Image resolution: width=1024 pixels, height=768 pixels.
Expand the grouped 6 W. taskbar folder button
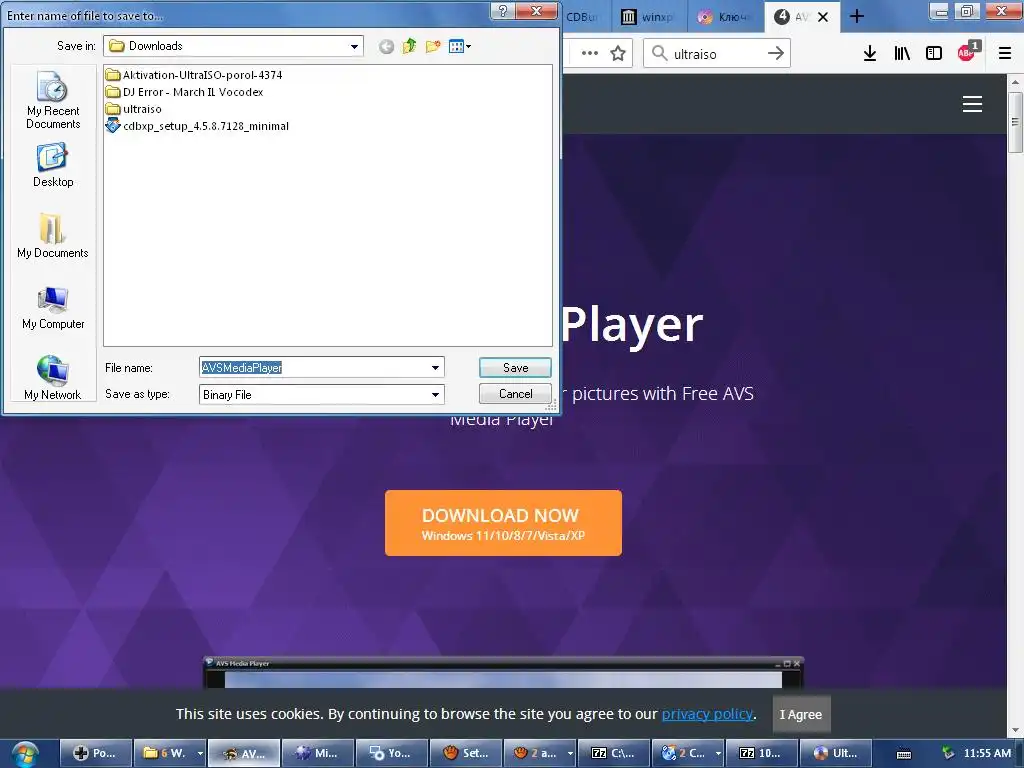200,754
